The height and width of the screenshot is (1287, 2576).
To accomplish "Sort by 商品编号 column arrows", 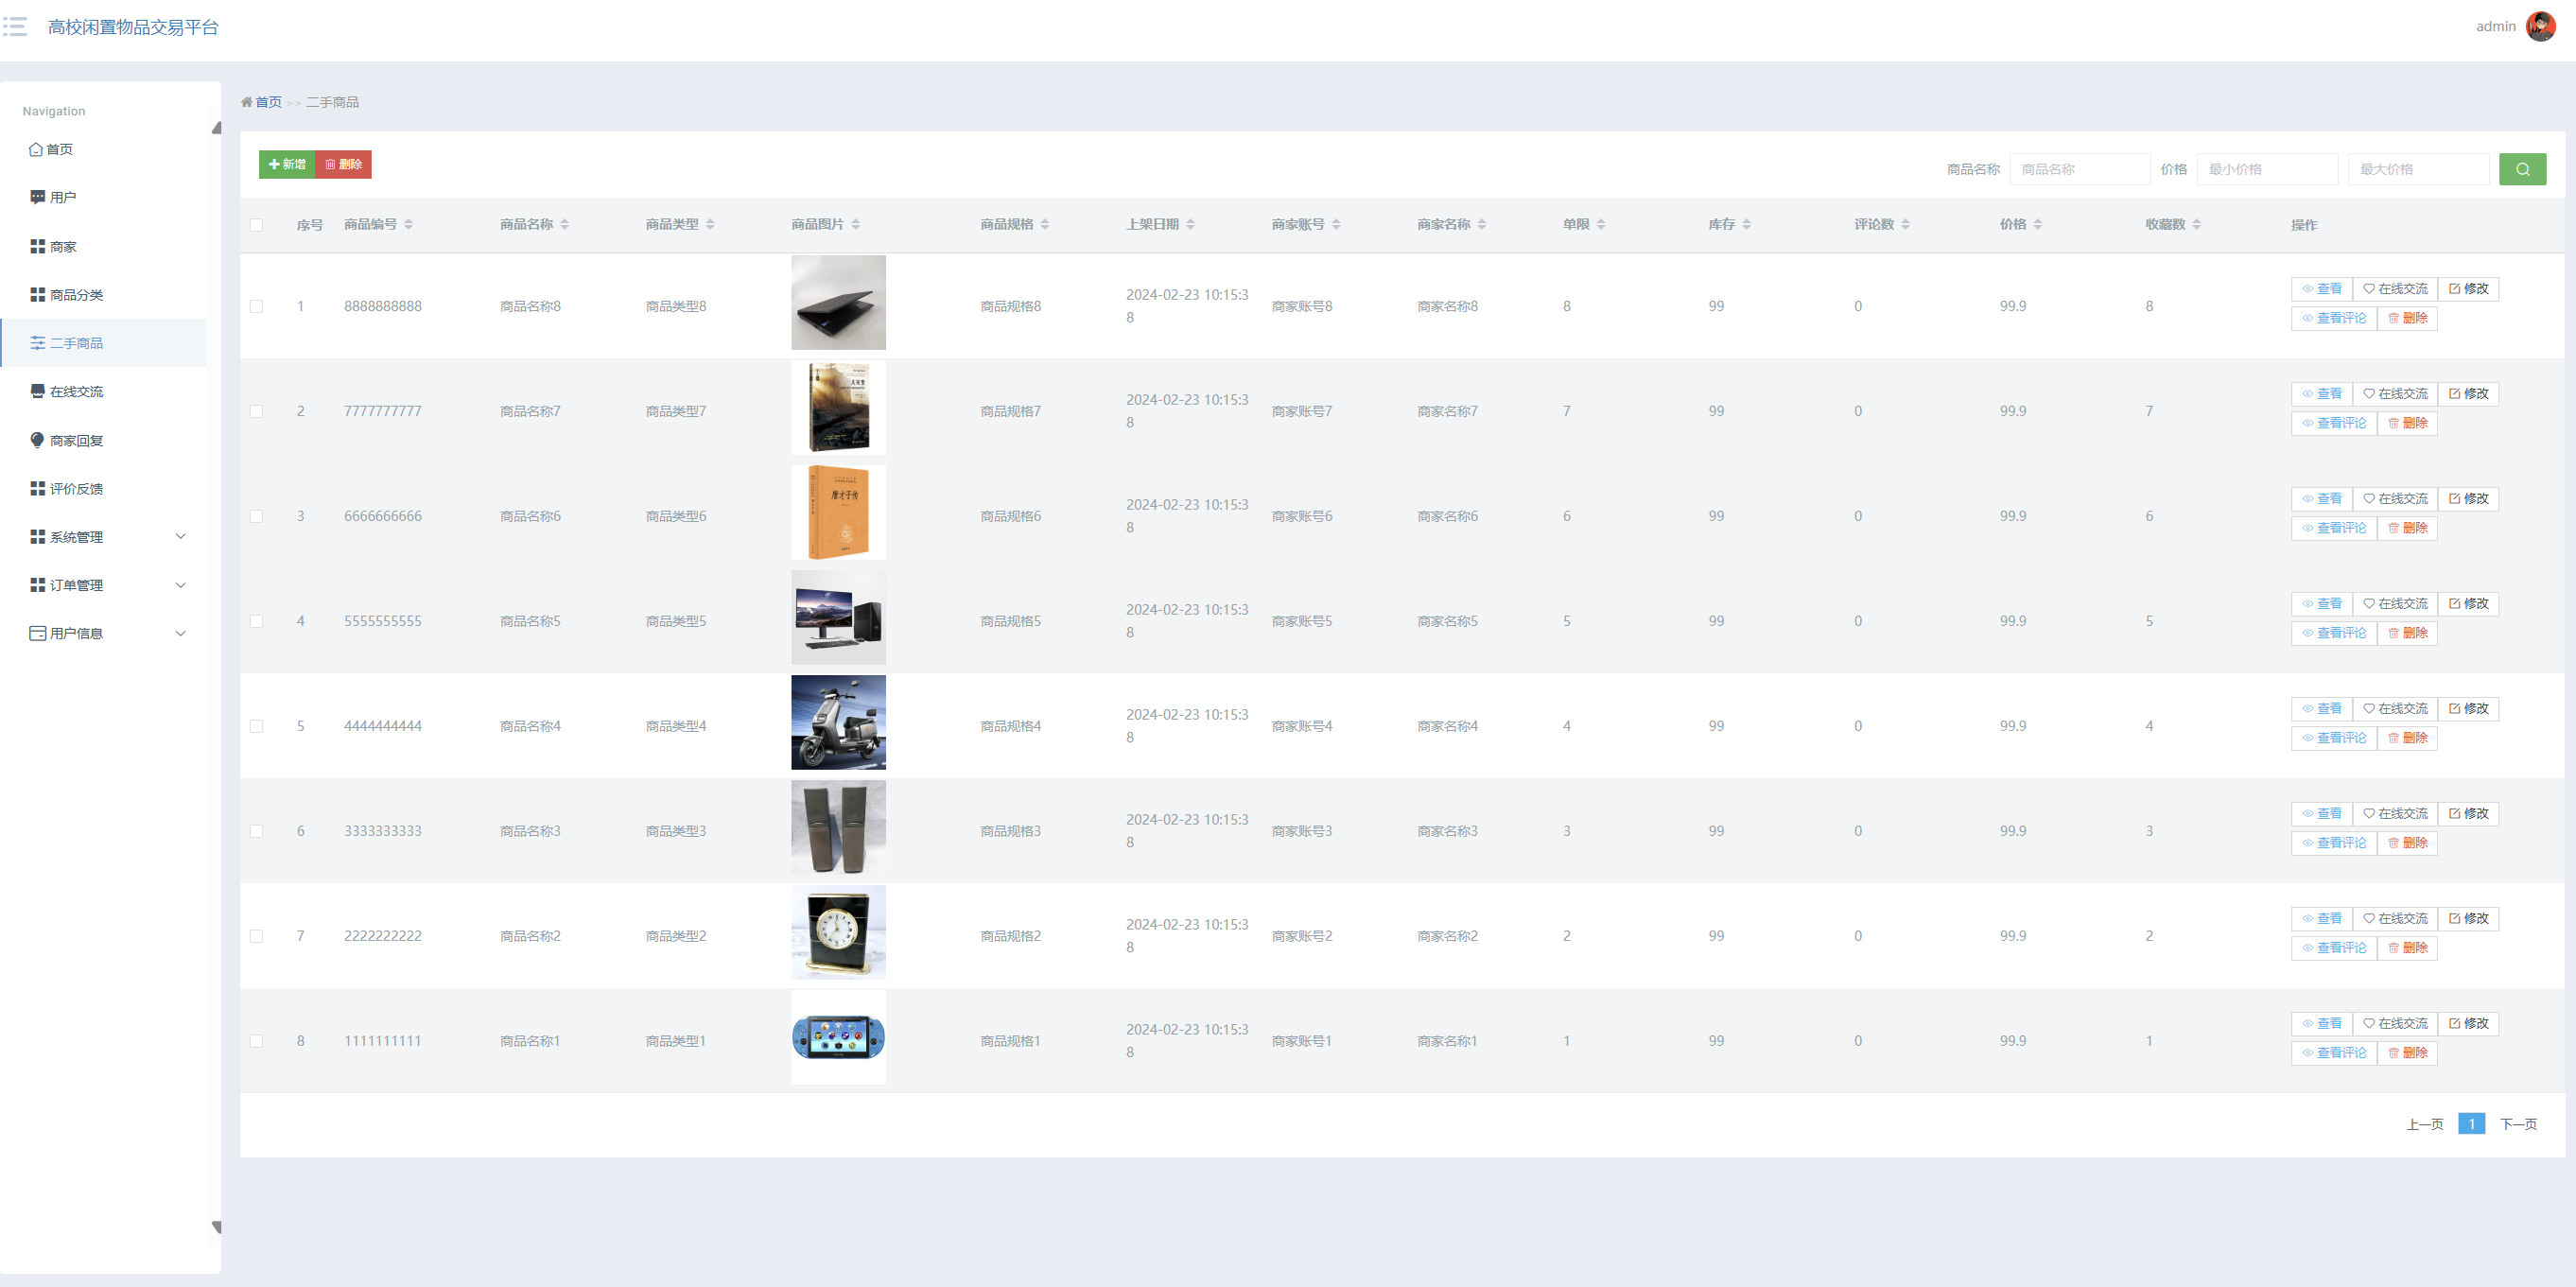I will click(x=408, y=224).
